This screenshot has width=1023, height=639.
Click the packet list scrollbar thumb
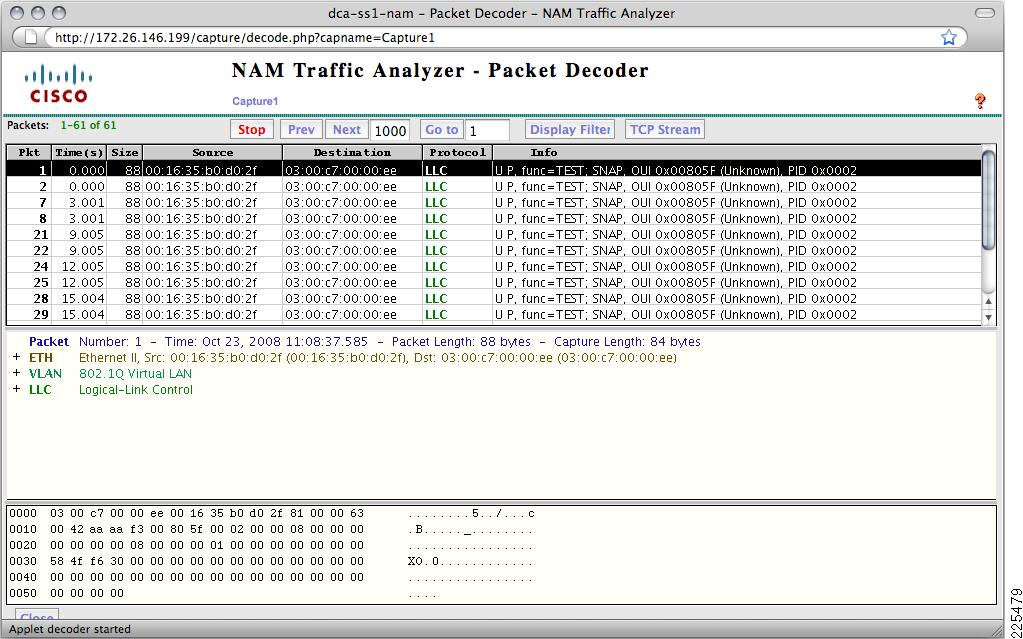point(988,198)
